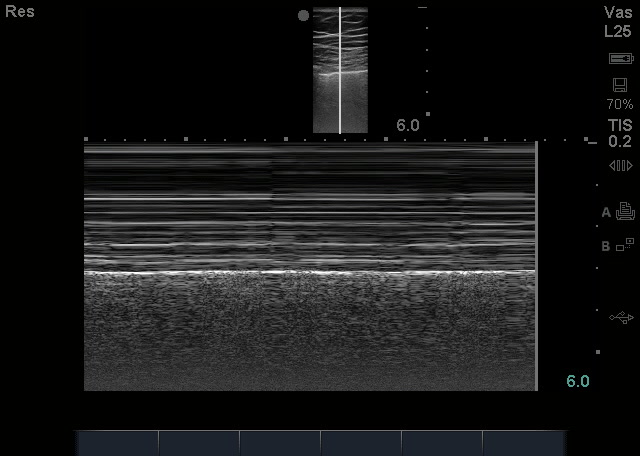Click the Res optimization label
The image size is (640, 456).
coord(20,12)
